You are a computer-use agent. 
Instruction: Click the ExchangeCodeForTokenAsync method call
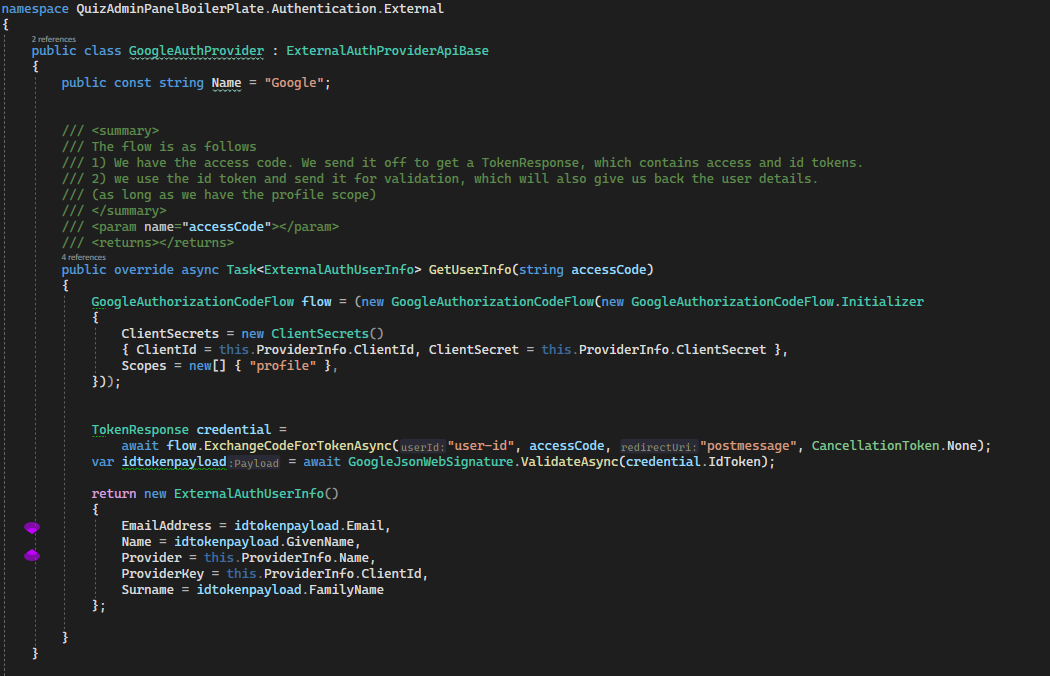click(x=298, y=446)
